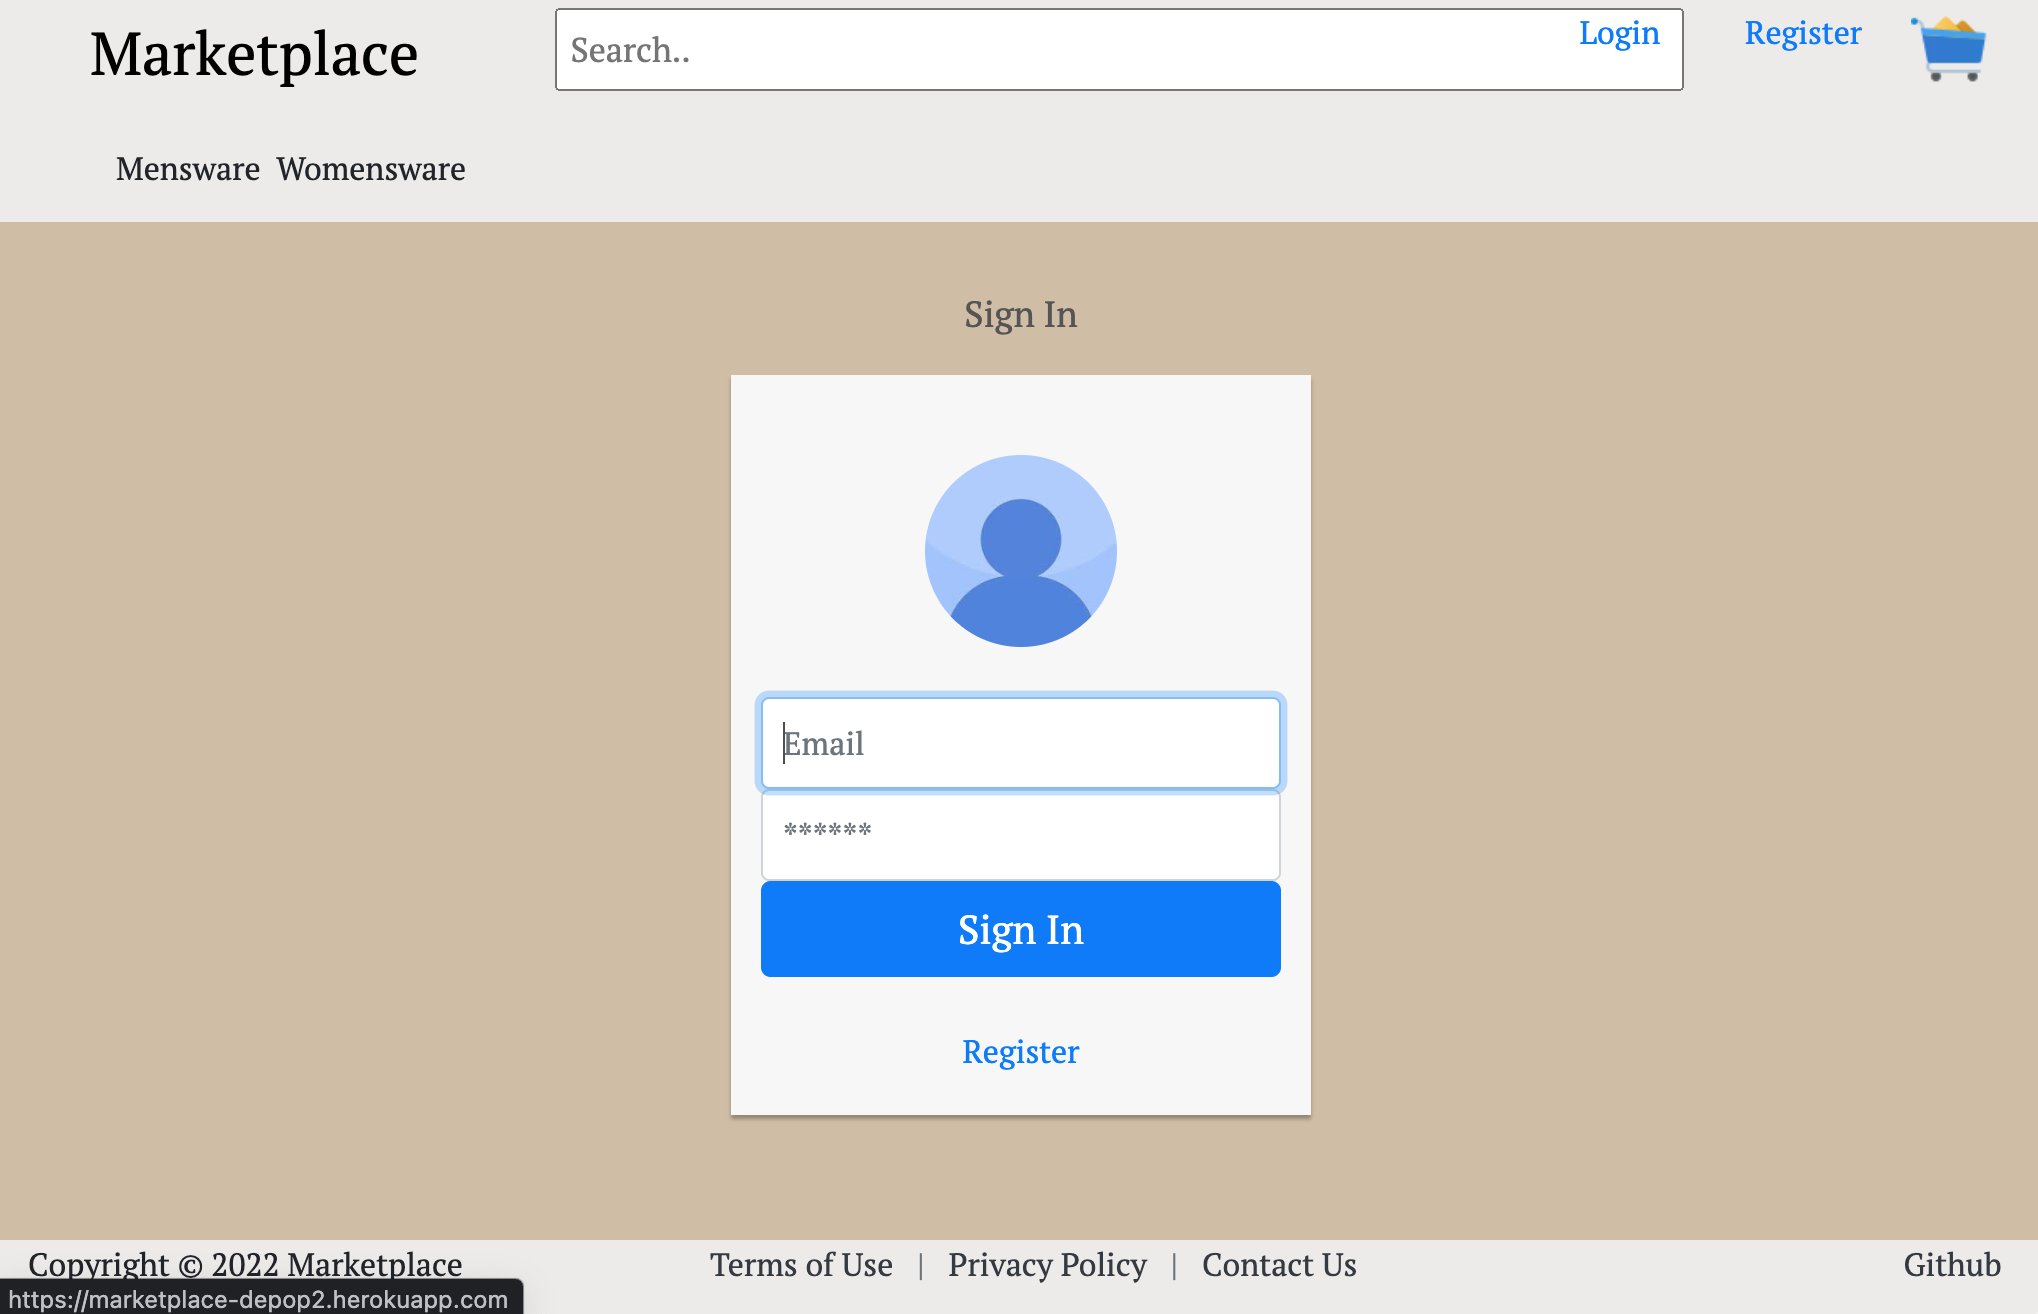Open the Login link in header
The height and width of the screenshot is (1314, 2038).
coord(1618,33)
